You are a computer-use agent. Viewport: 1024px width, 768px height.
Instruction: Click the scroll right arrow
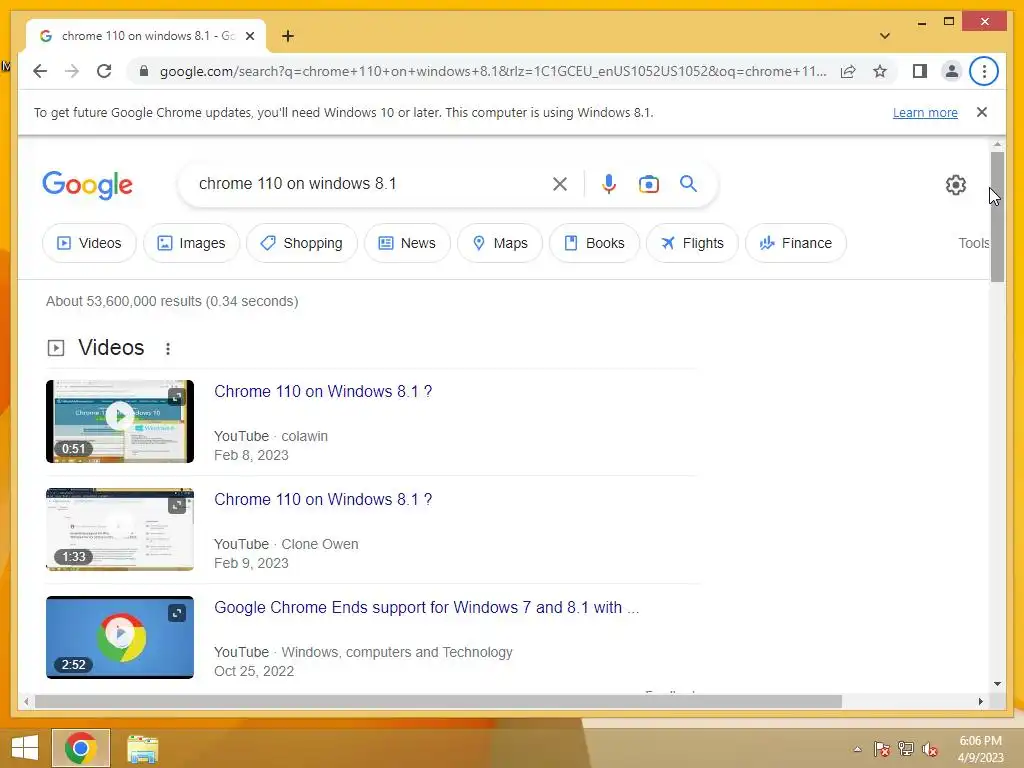coord(980,701)
